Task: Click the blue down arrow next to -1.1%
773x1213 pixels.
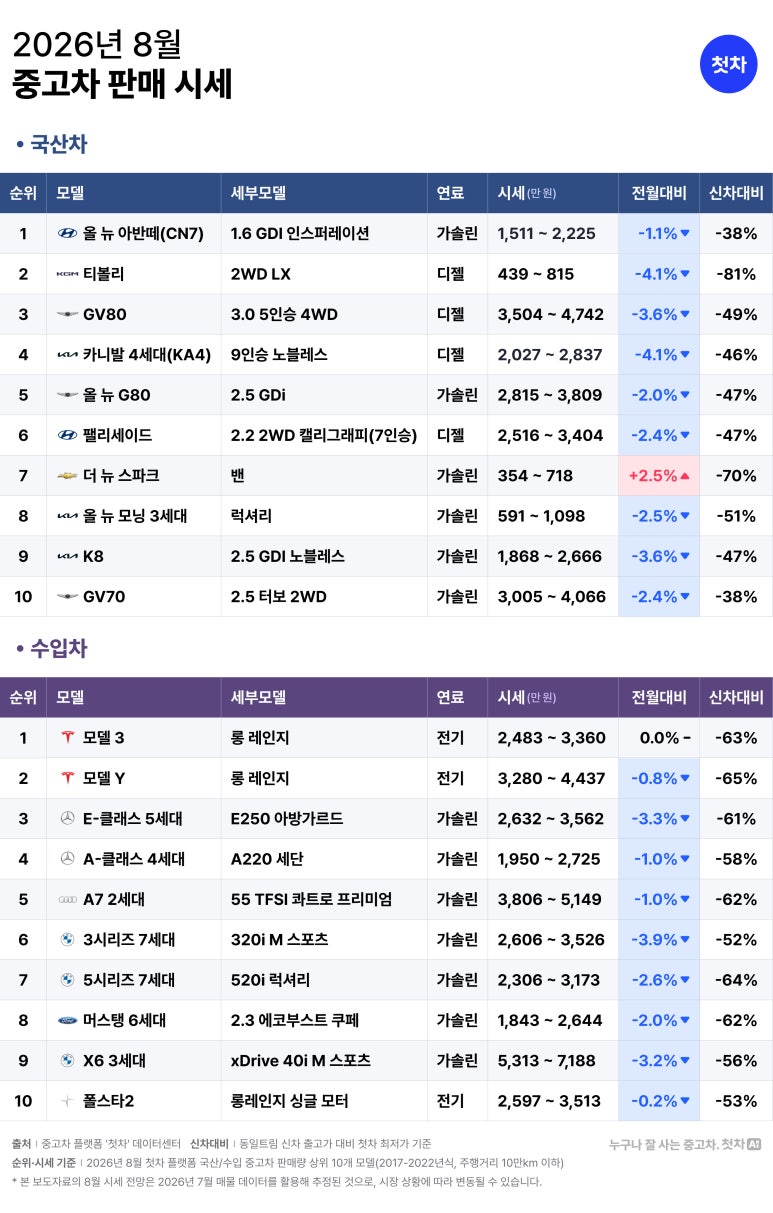Action: coord(685,234)
